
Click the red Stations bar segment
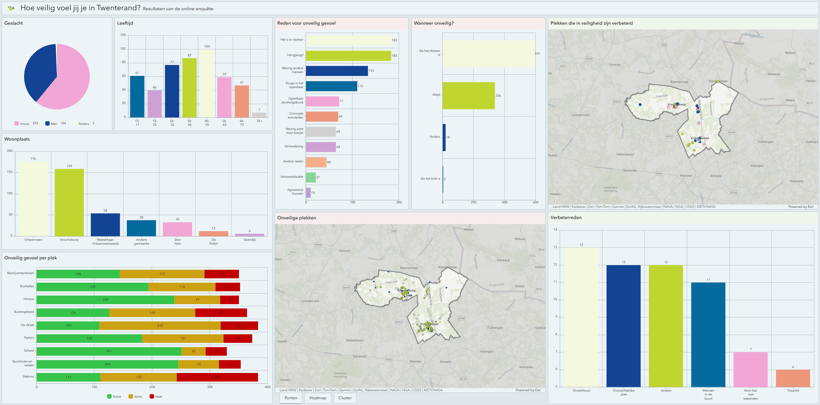(x=217, y=377)
